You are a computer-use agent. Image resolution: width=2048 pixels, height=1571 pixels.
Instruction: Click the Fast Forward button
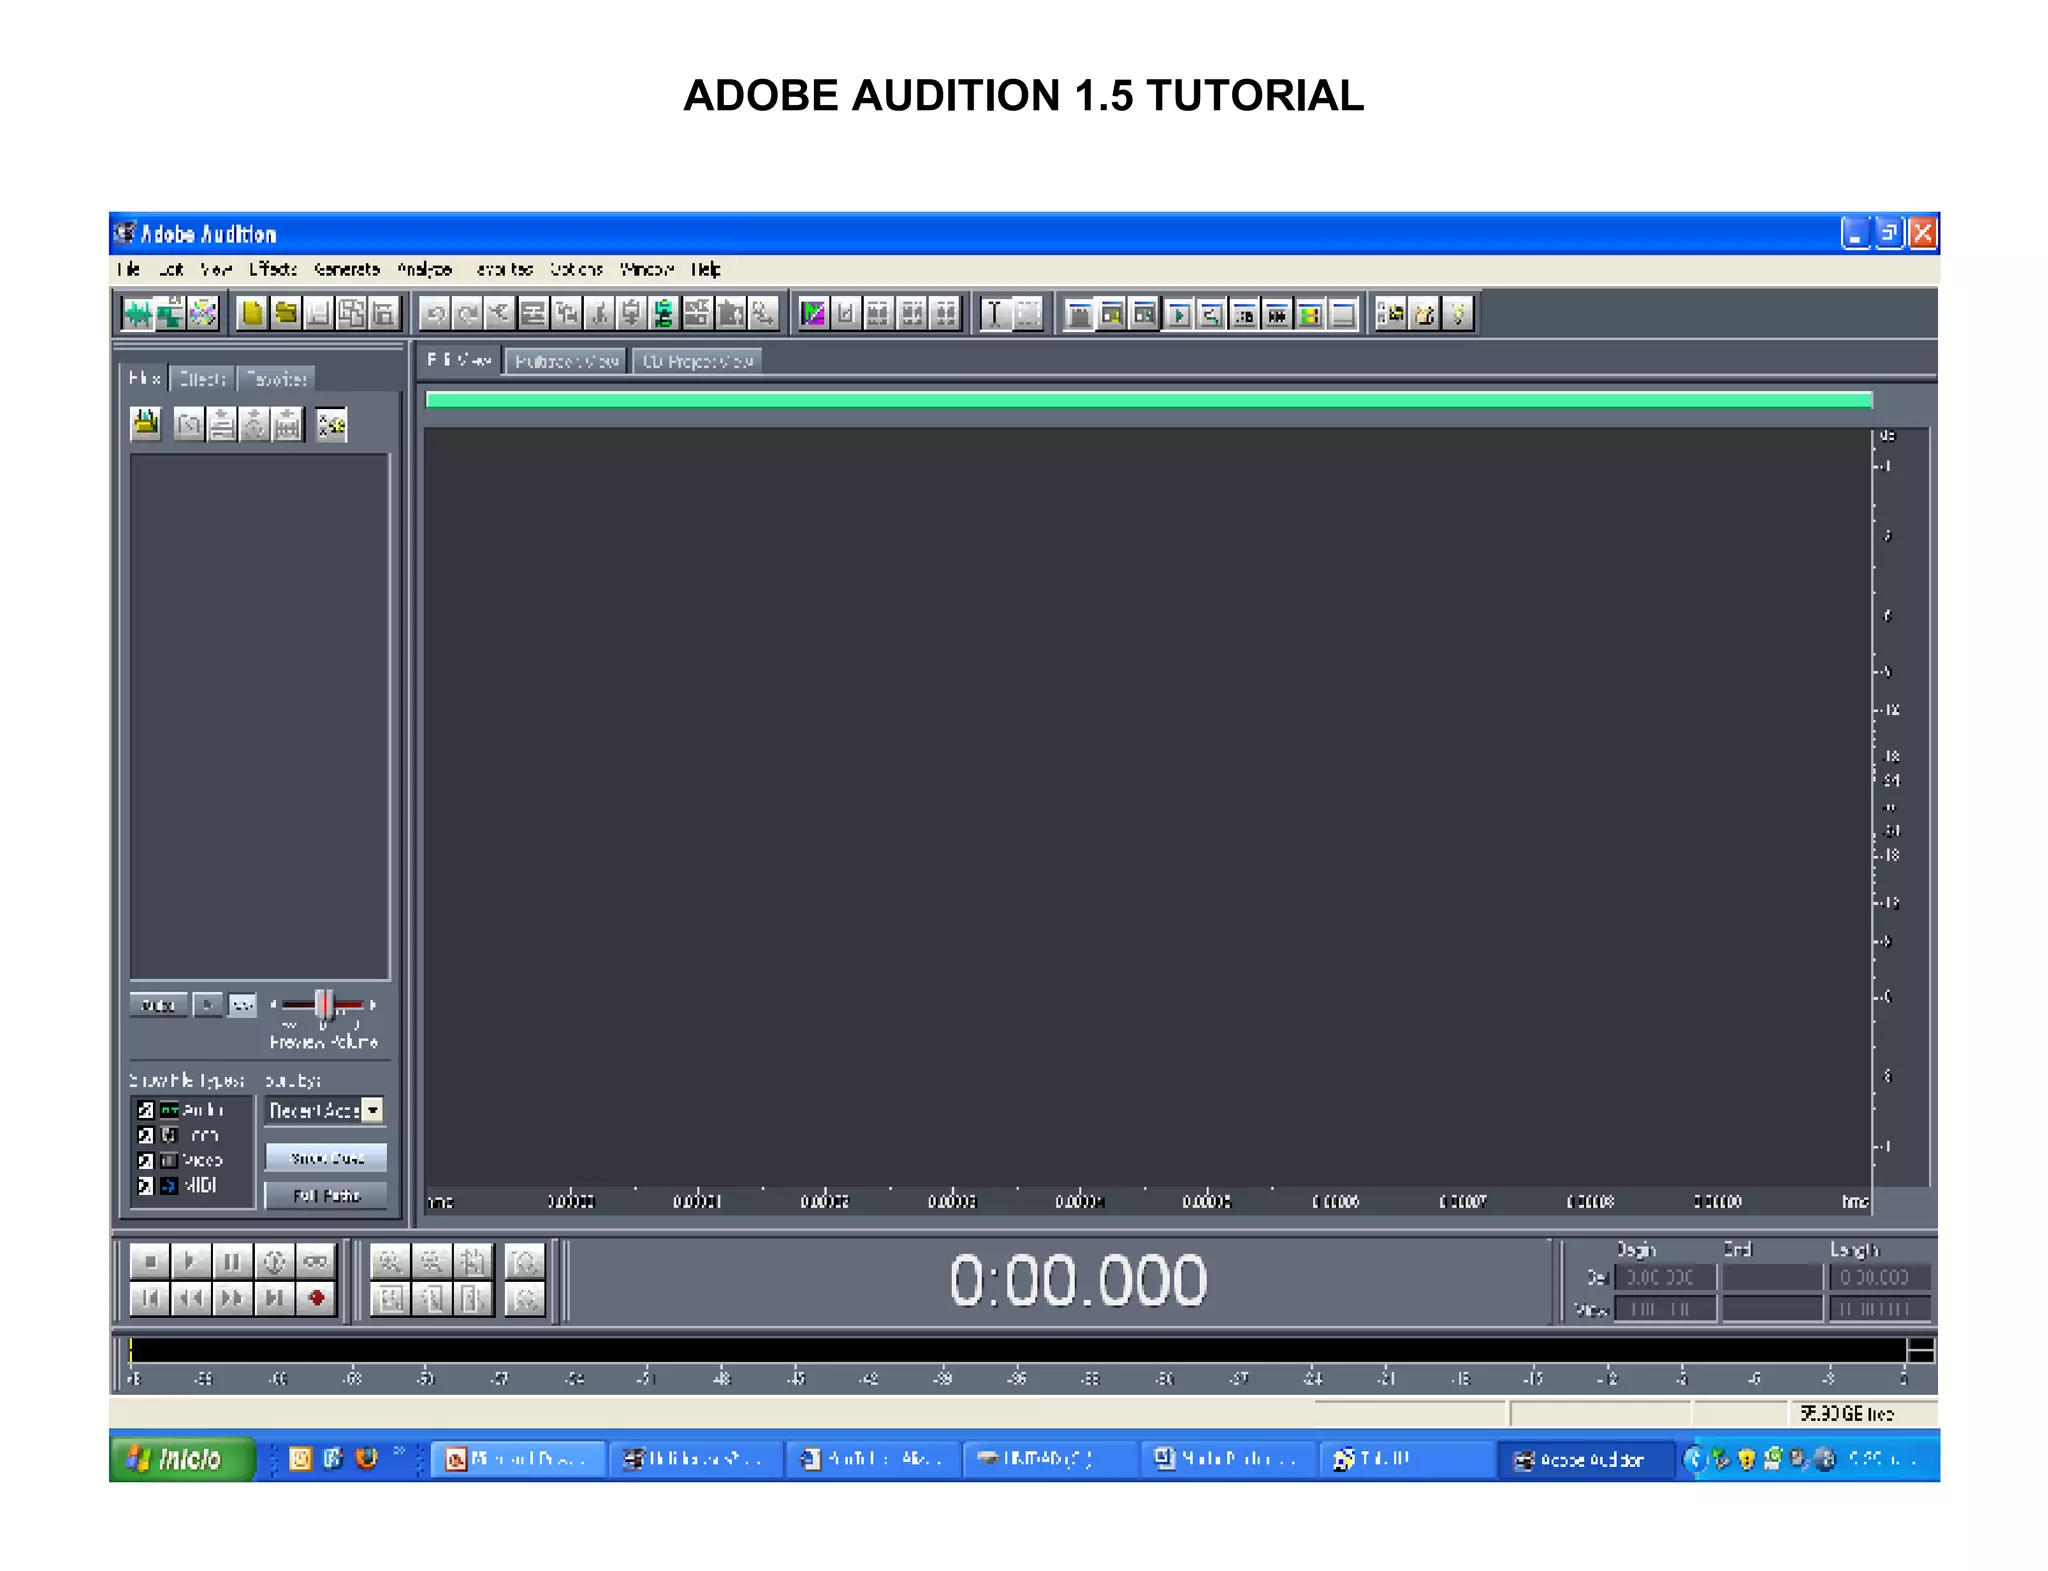coord(231,1298)
